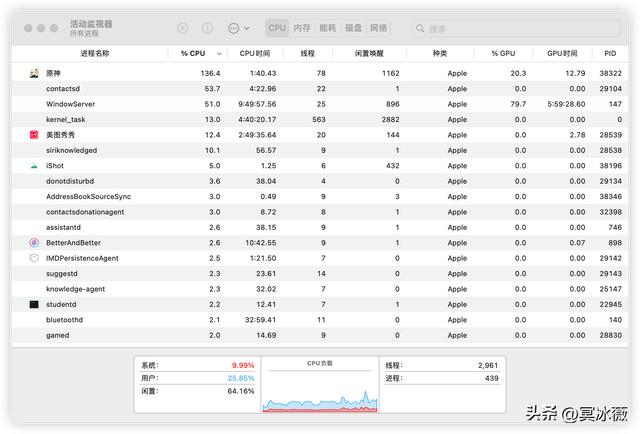Image resolution: width=640 pixels, height=434 pixels.
Task: Sort by CPU 时间 column header
Action: point(255,53)
